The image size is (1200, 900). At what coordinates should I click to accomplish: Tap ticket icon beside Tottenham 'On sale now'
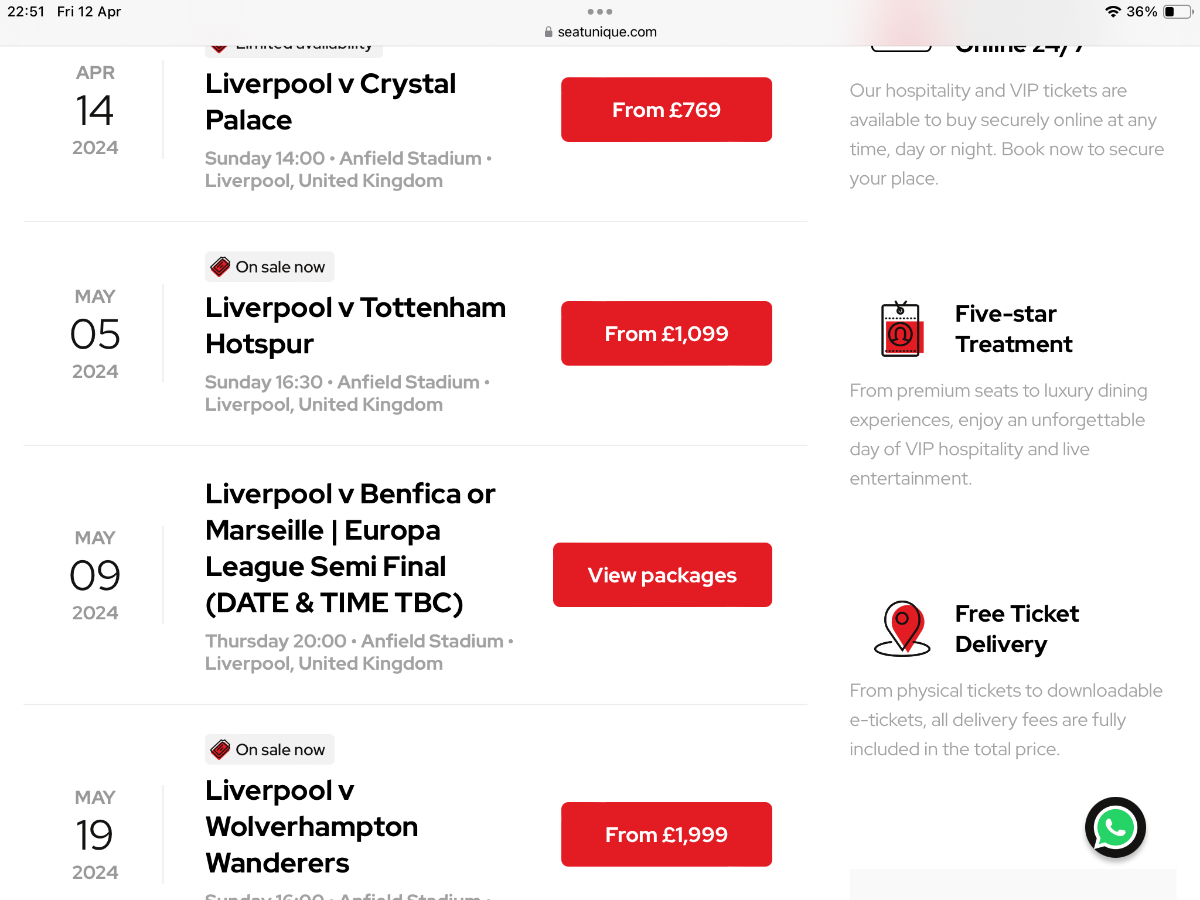point(220,267)
